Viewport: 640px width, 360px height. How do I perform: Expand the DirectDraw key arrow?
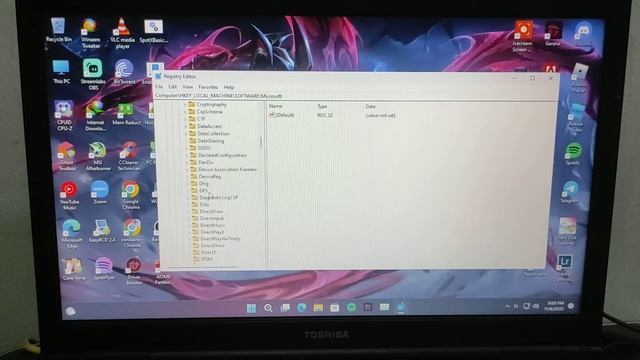point(189,211)
